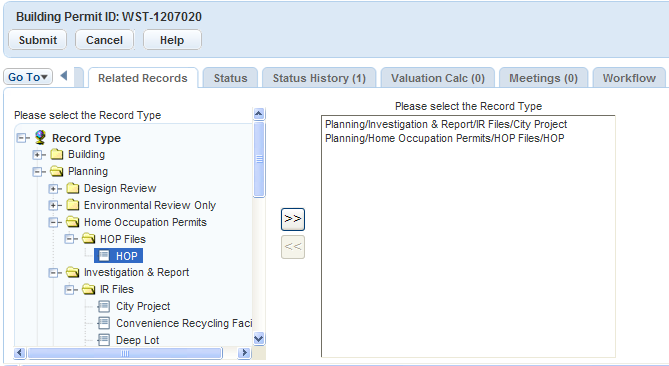Screen dimensions: 669x366
Task: Collapse the Planning tree node
Action: [38, 171]
